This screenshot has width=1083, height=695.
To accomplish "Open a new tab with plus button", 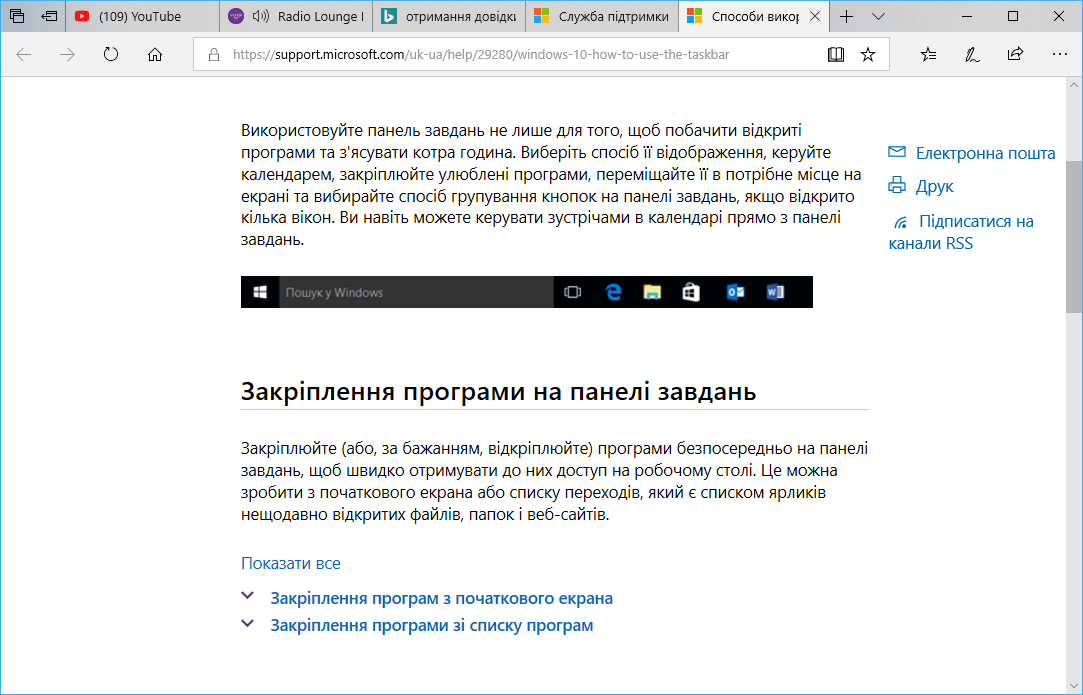I will (x=846, y=17).
